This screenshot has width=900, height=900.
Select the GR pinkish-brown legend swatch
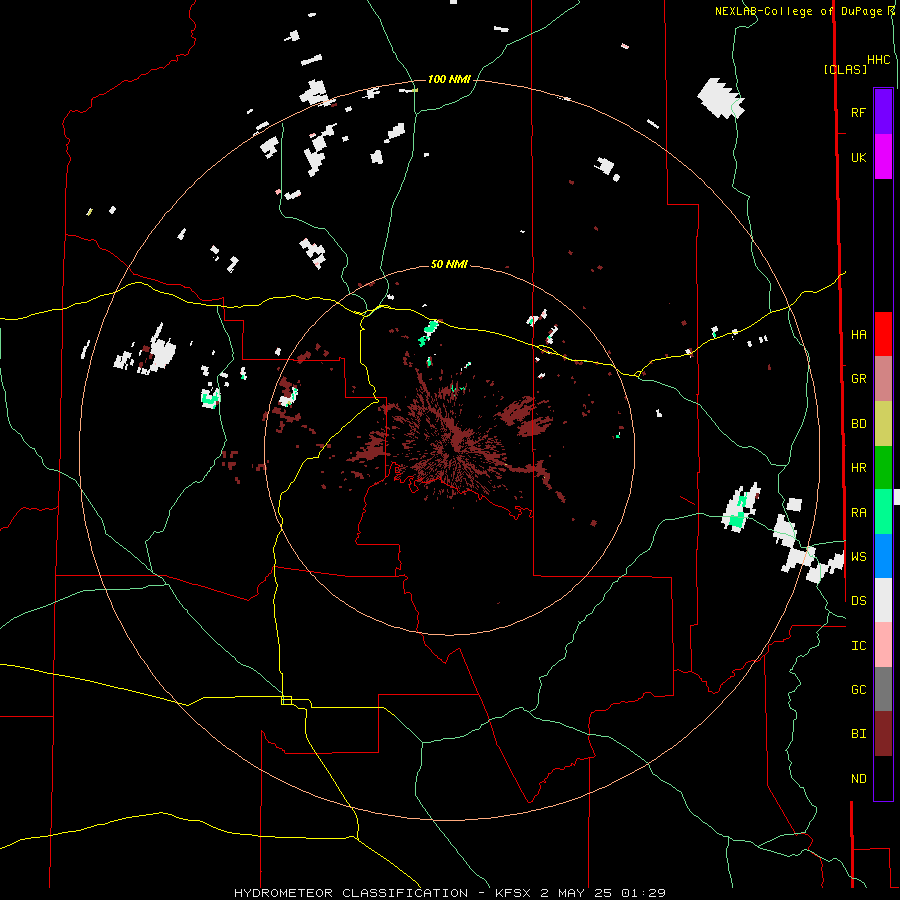[883, 379]
